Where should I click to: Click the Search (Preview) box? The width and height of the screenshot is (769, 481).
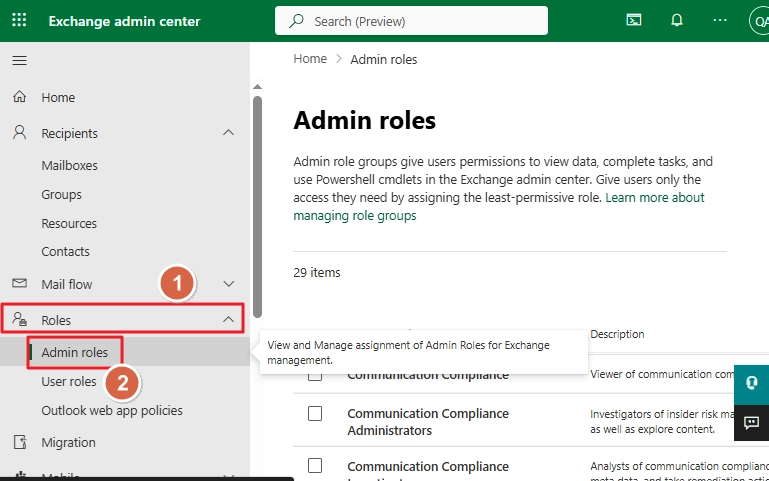tap(411, 21)
